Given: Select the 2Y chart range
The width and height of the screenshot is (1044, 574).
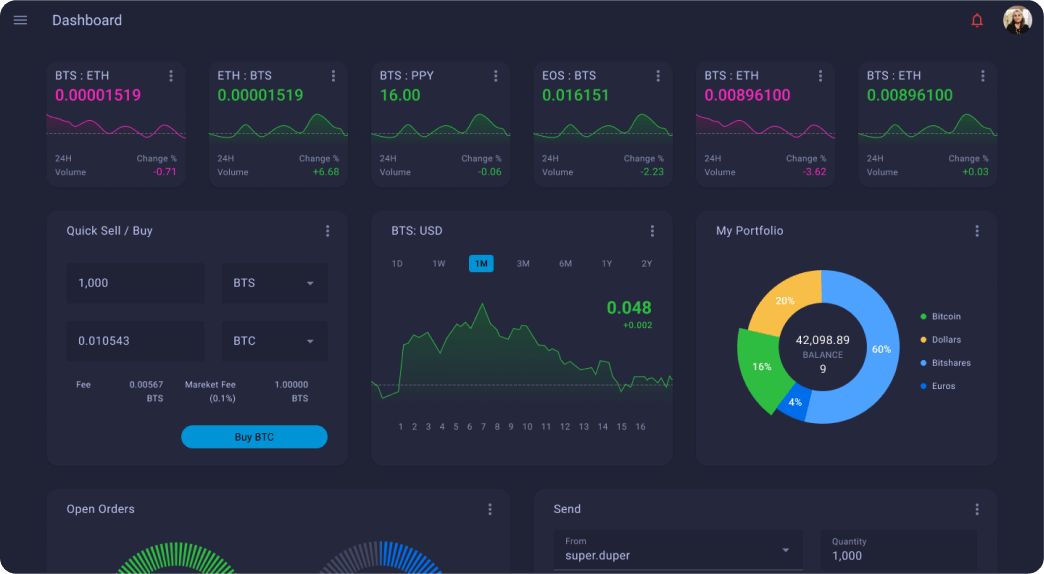Looking at the screenshot, I should pyautogui.click(x=647, y=264).
